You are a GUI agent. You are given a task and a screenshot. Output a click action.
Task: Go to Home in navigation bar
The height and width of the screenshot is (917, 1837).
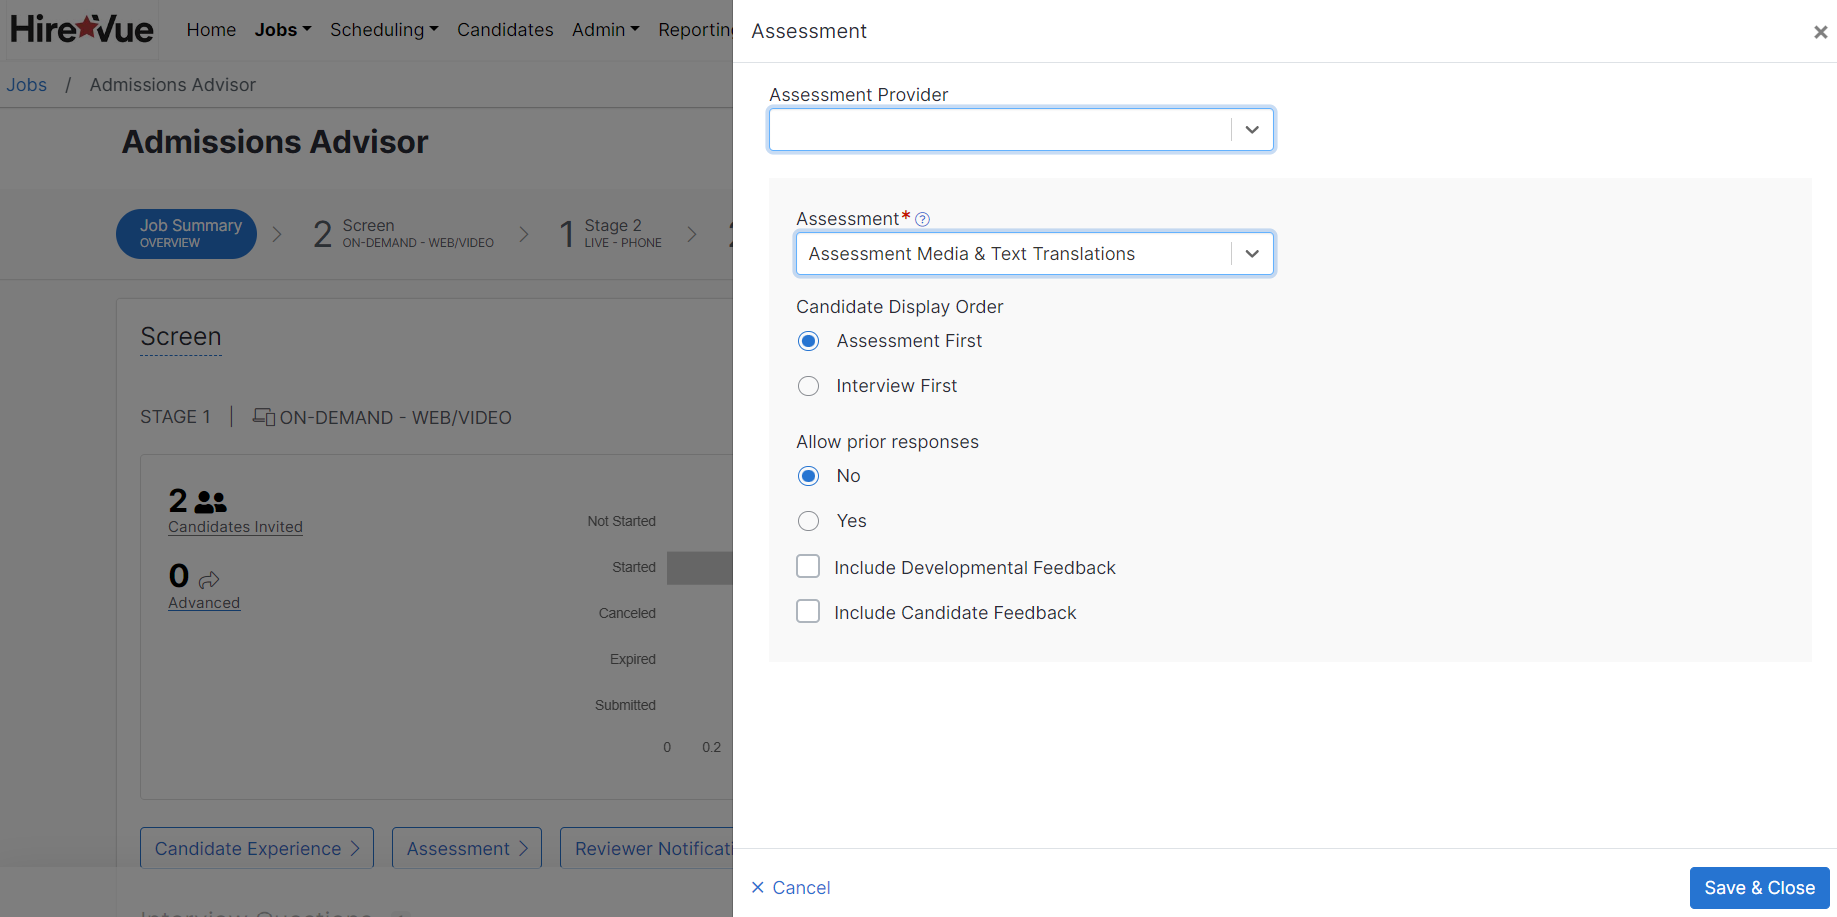tap(211, 30)
